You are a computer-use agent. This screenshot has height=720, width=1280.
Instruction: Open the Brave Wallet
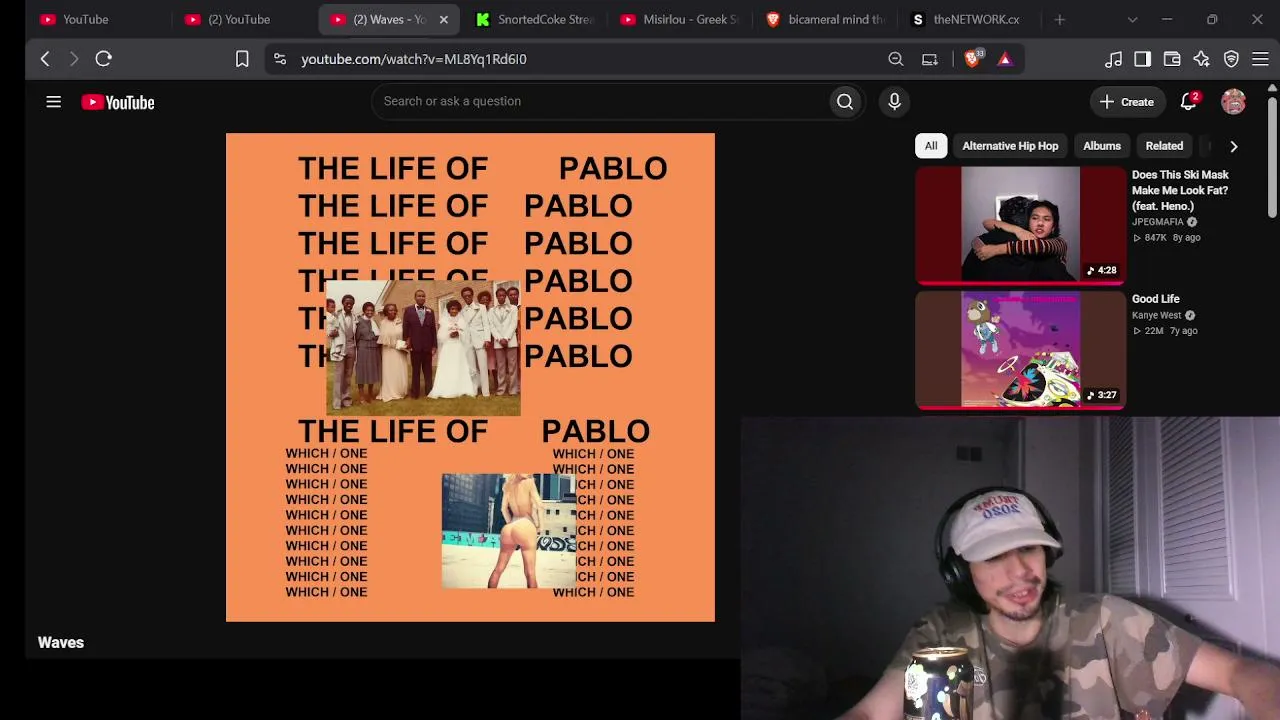tap(1172, 59)
